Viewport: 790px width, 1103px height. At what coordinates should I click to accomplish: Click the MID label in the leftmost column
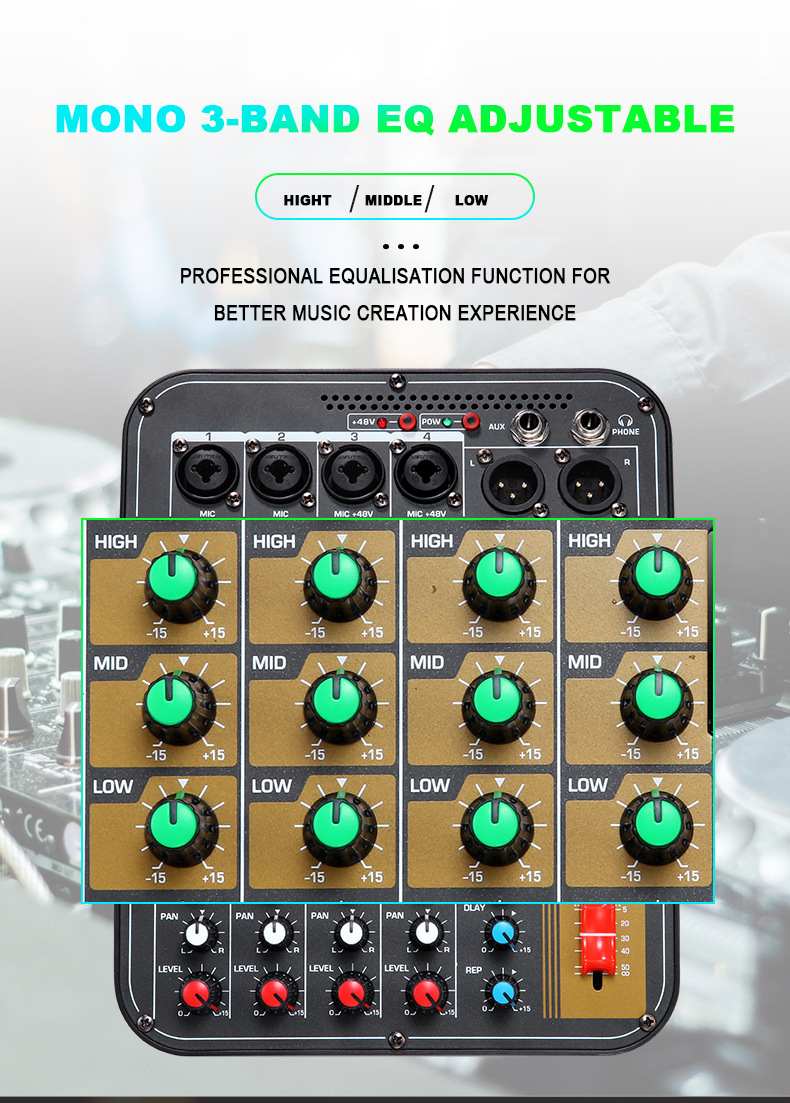tap(111, 663)
